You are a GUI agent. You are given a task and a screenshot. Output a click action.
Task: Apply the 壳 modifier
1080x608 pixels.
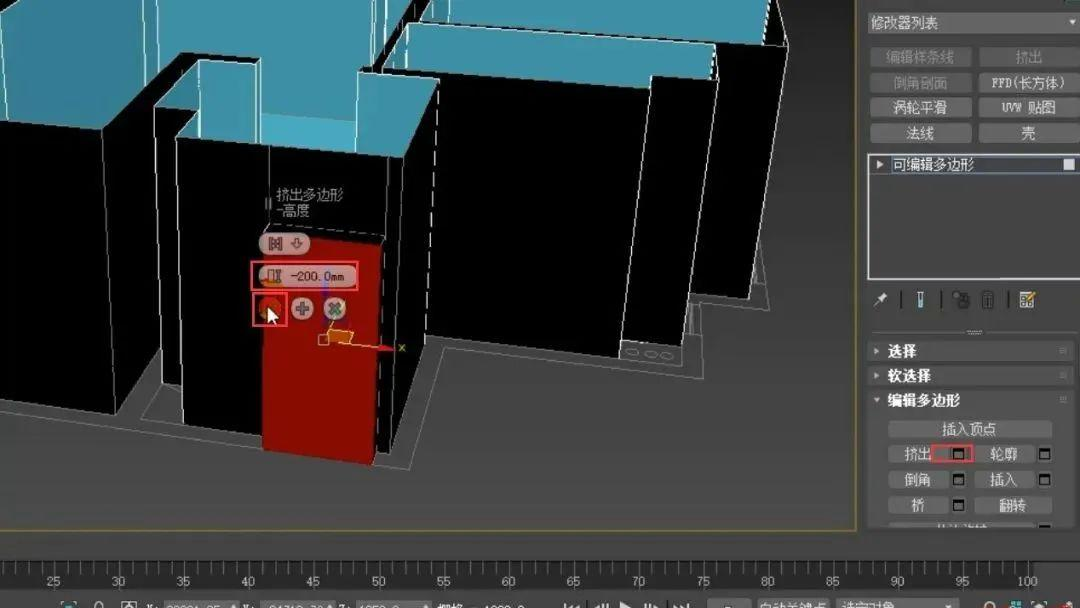coord(1029,133)
